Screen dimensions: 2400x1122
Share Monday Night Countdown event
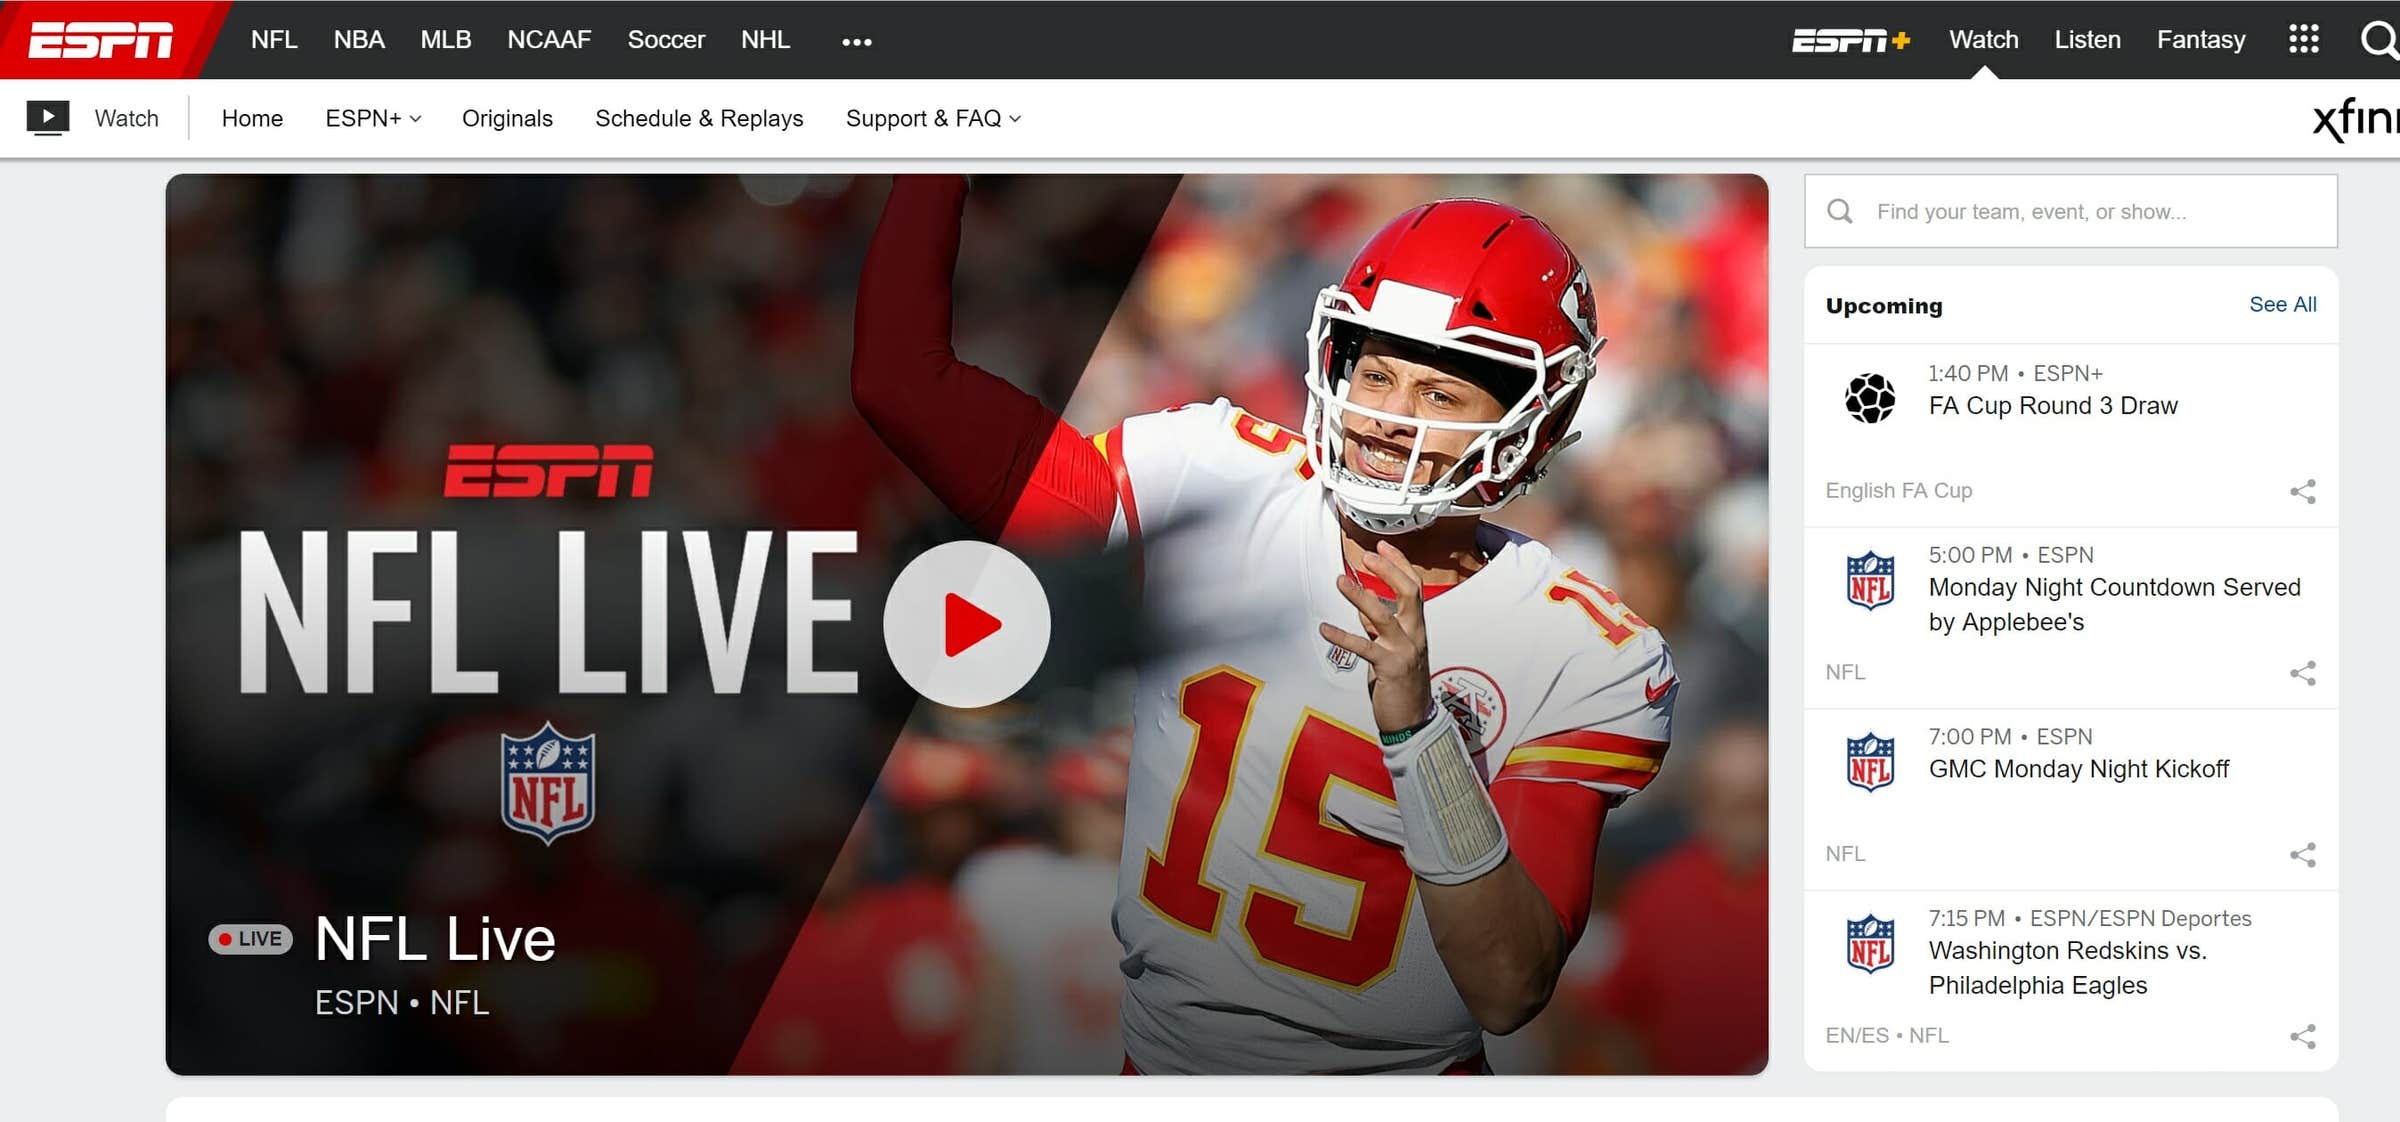(x=2302, y=673)
